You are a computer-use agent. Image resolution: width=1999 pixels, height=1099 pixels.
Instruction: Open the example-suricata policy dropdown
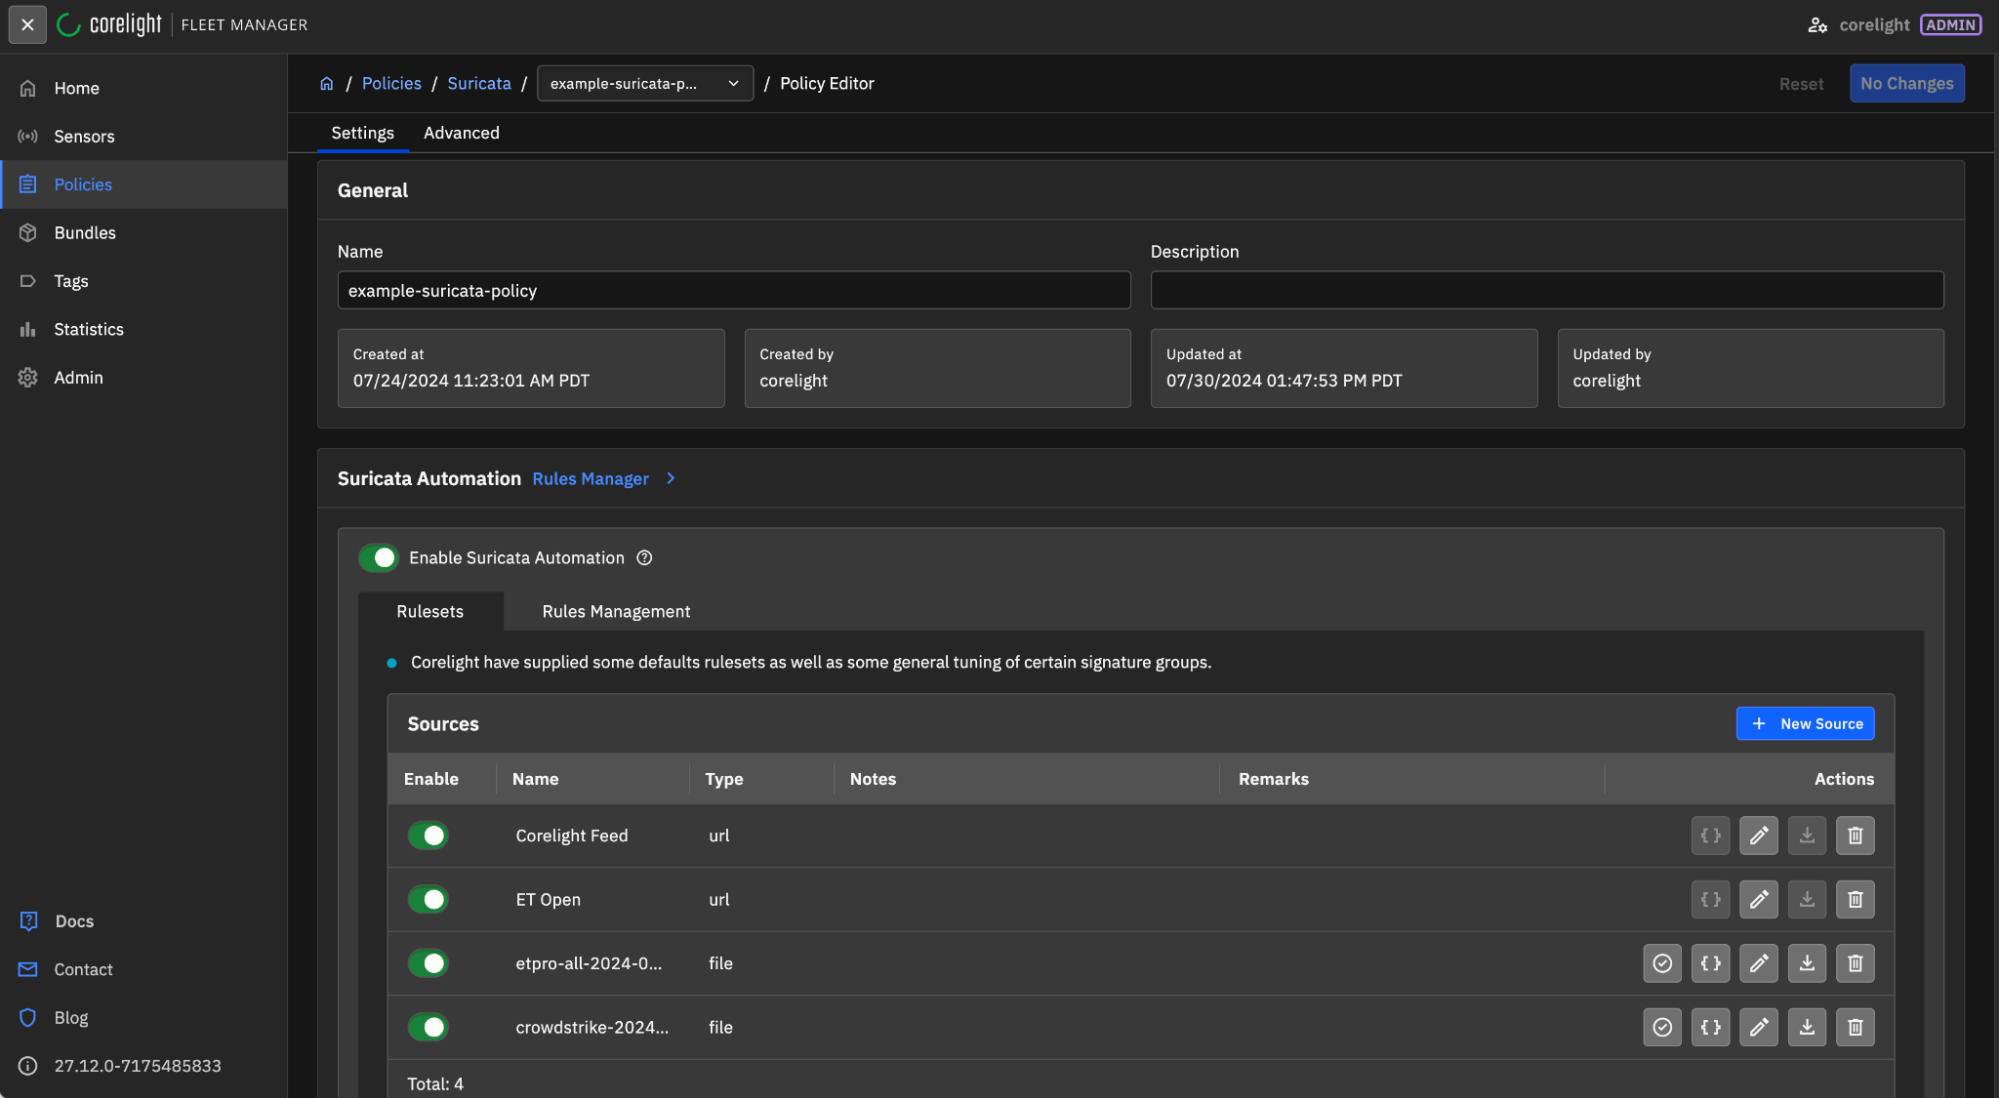[x=644, y=84]
